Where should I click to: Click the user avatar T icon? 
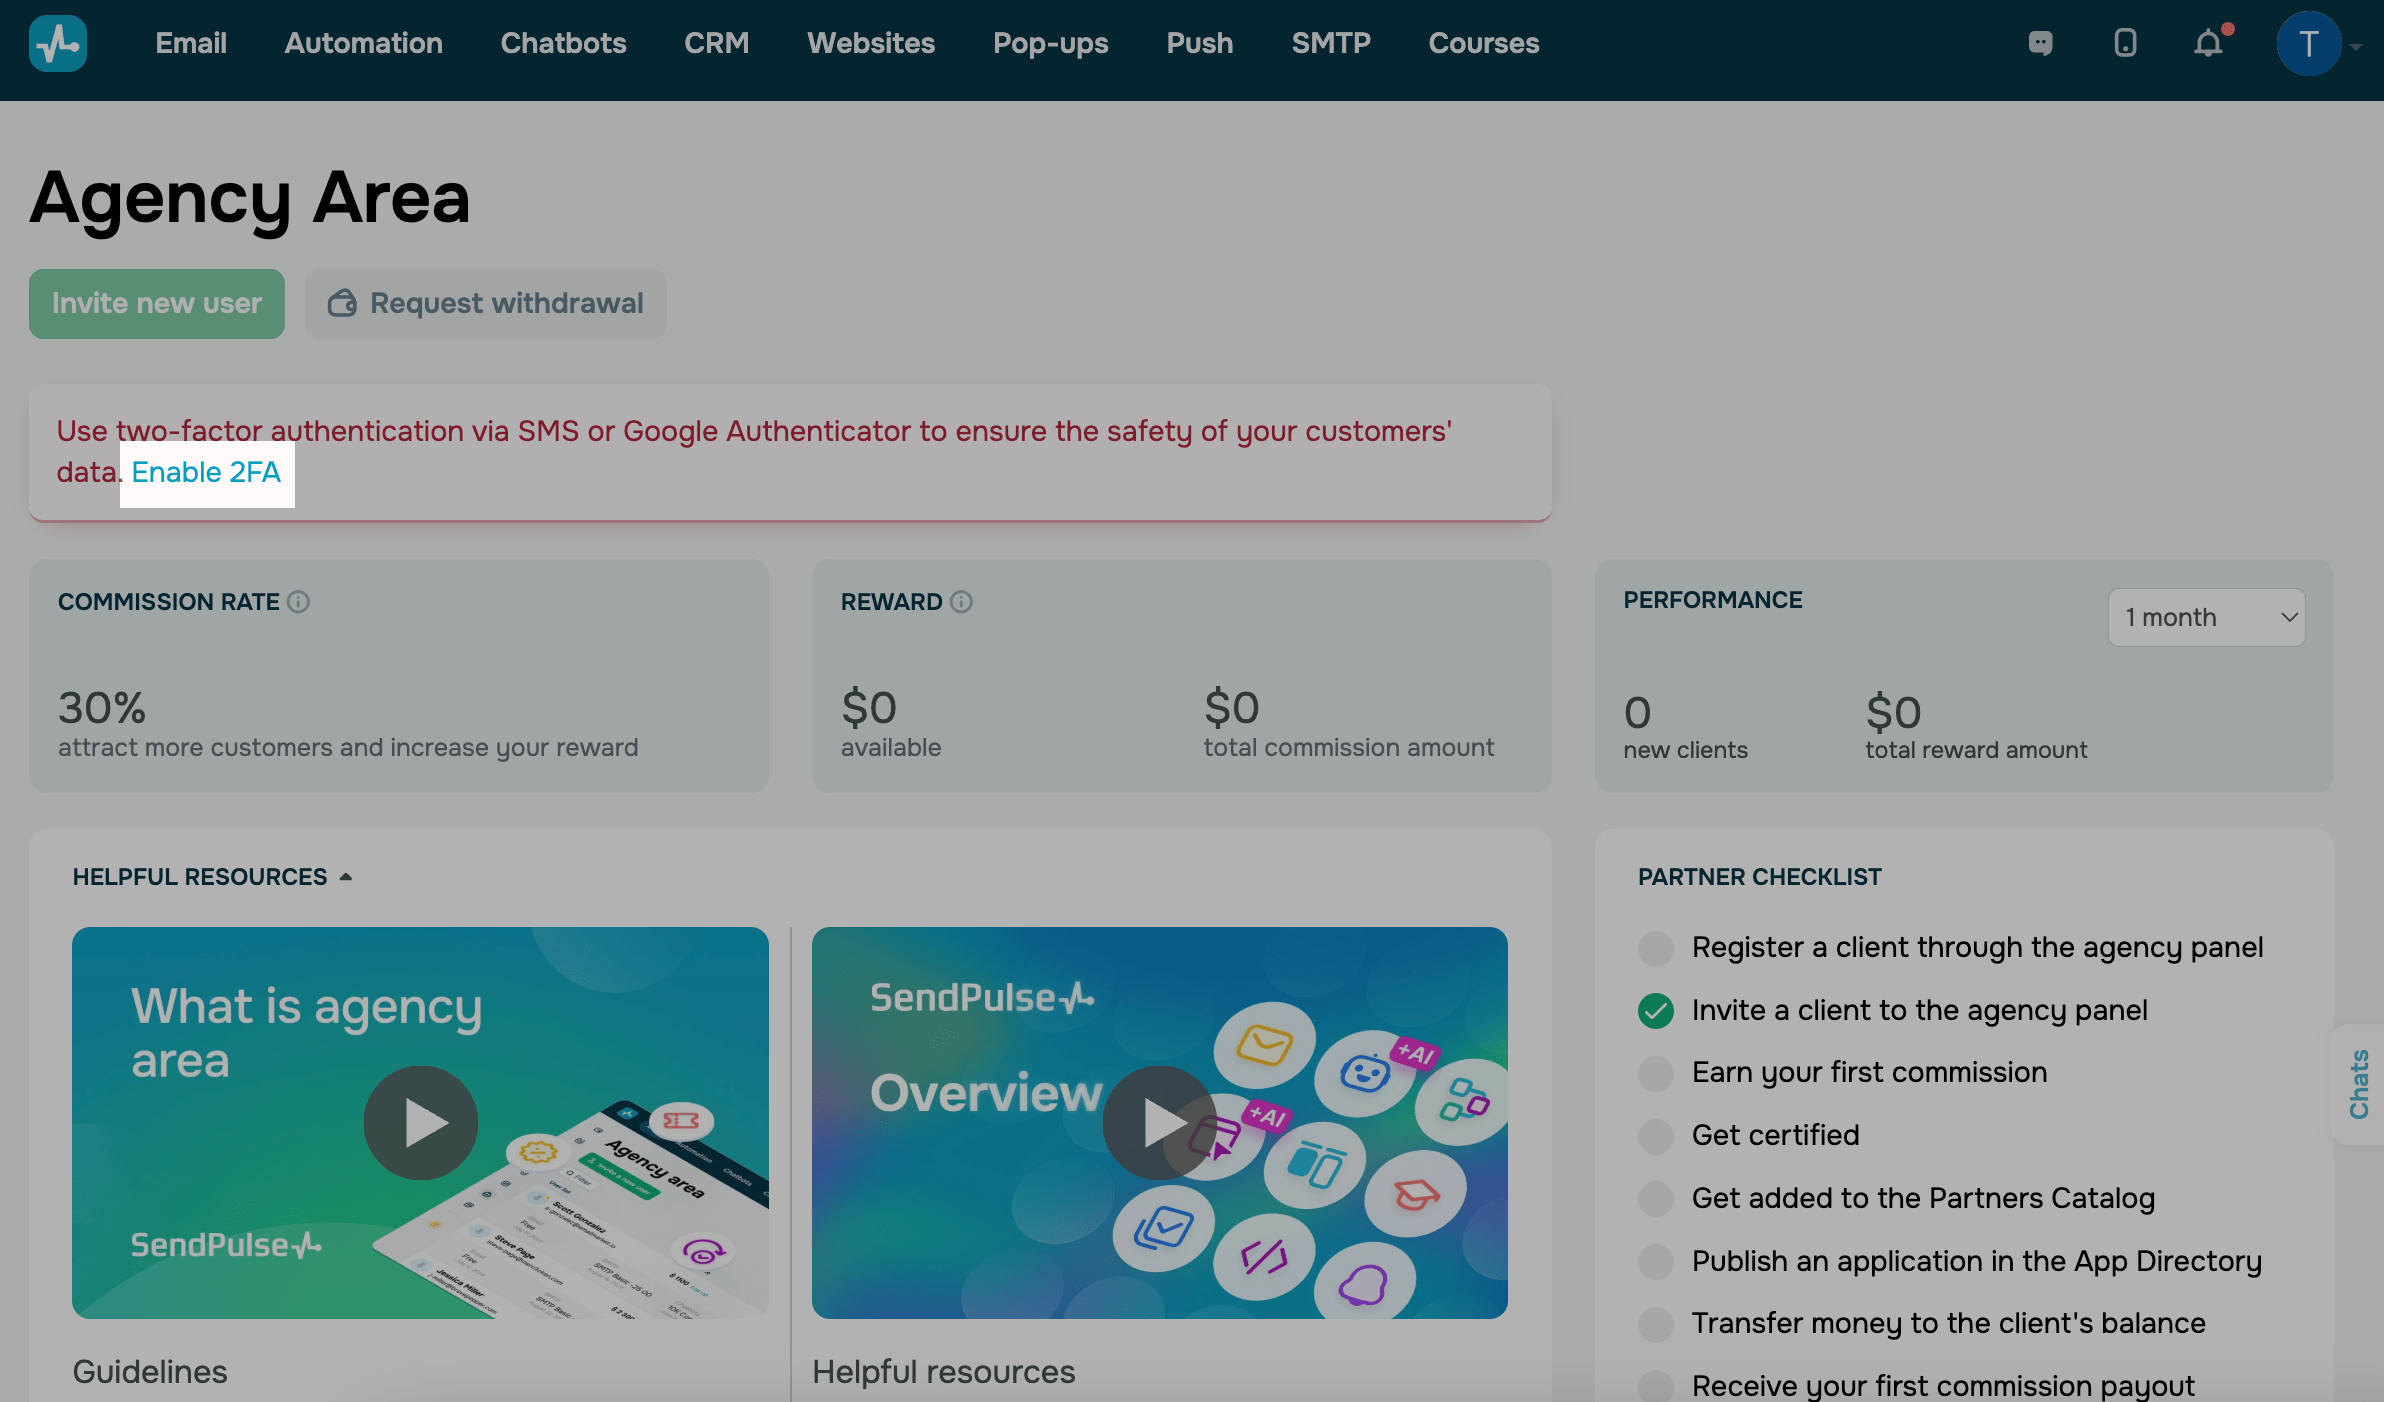point(2307,44)
